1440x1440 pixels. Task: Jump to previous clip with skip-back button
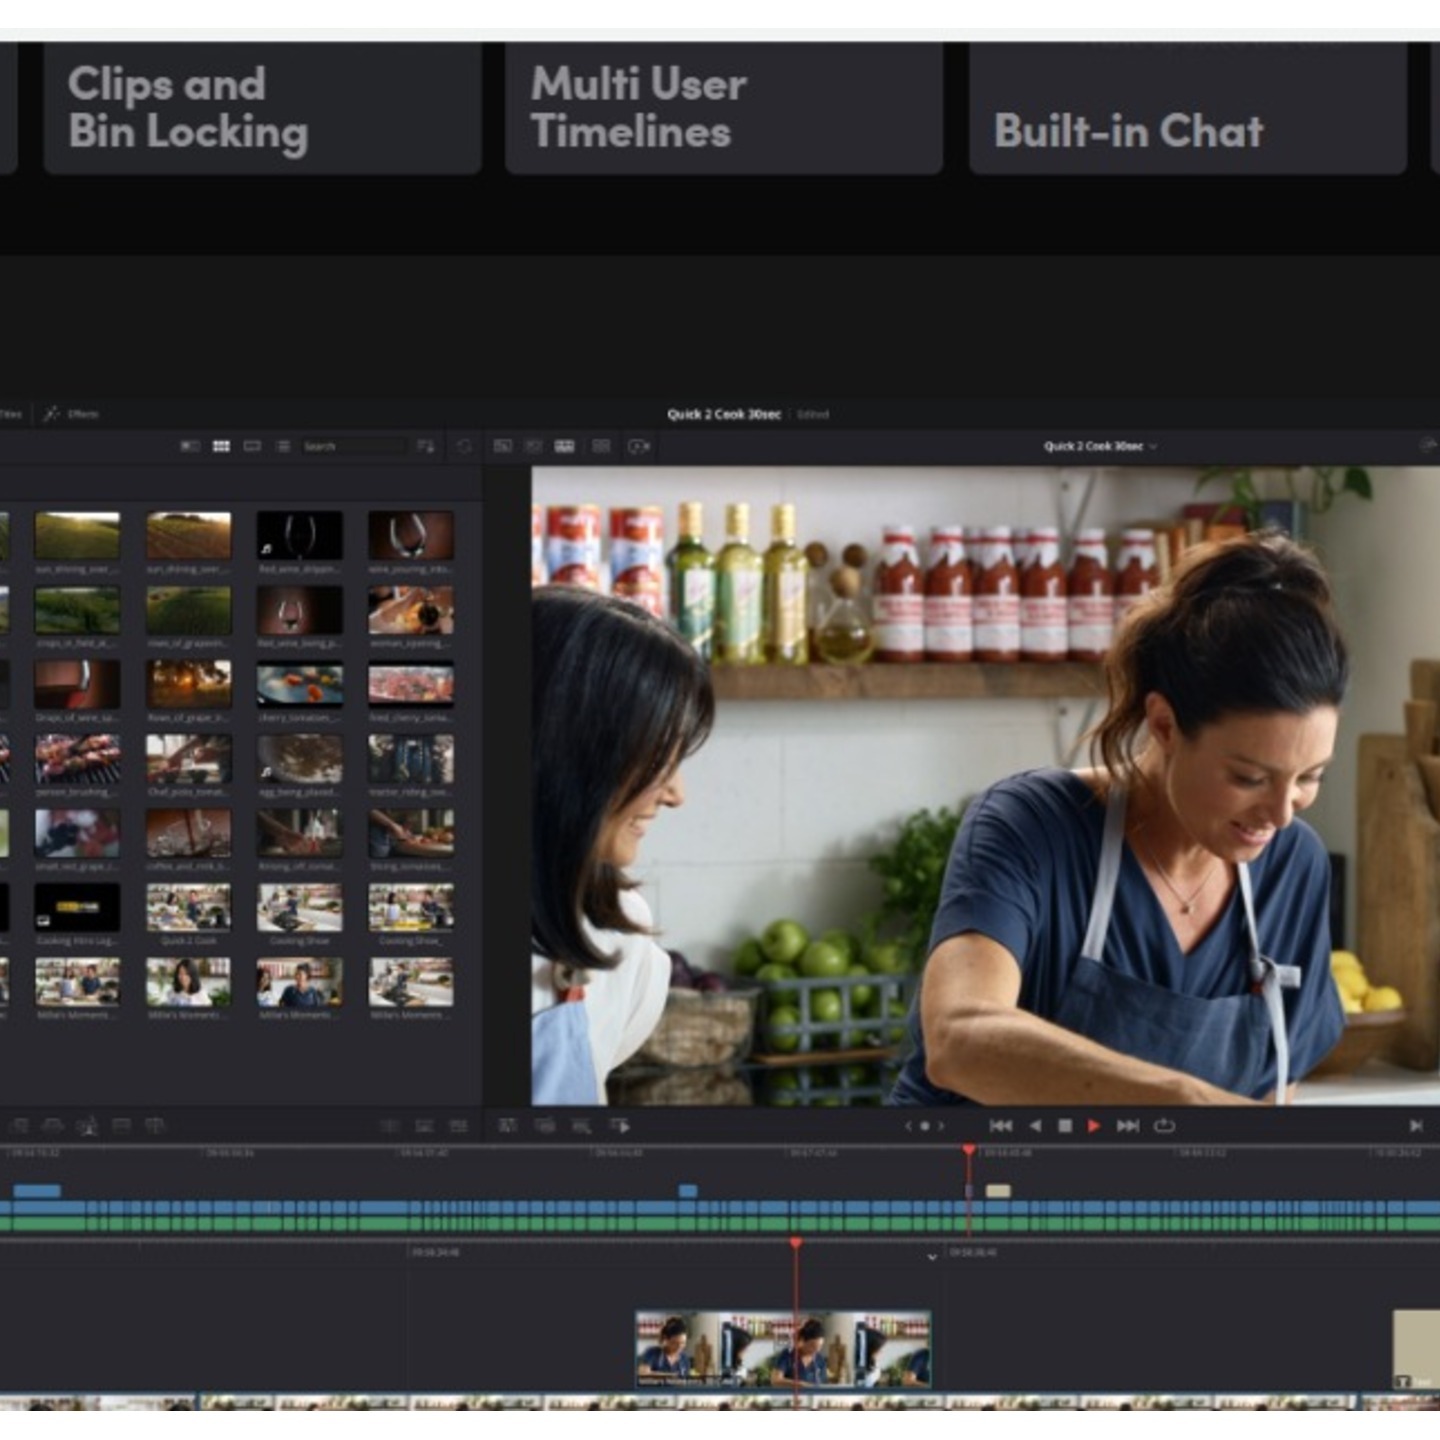[1001, 1126]
